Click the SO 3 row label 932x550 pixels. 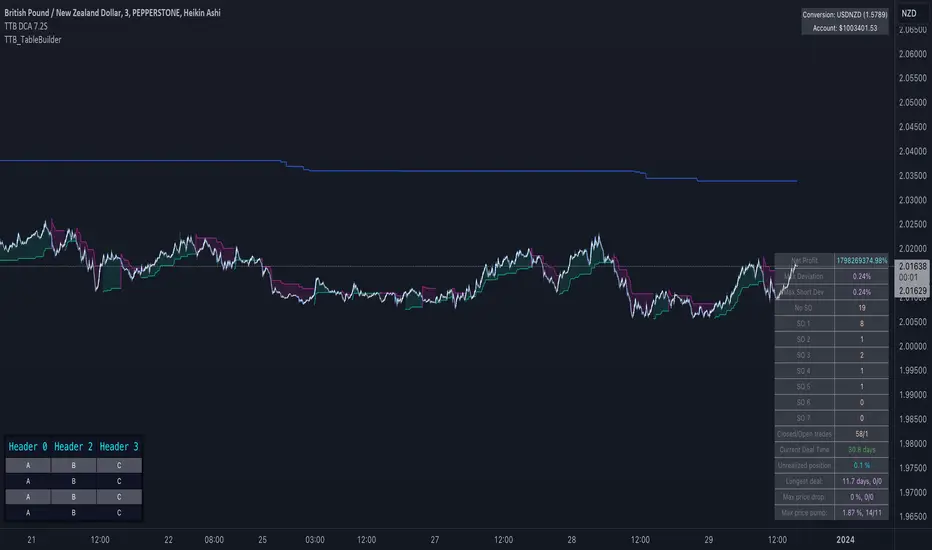click(x=804, y=355)
